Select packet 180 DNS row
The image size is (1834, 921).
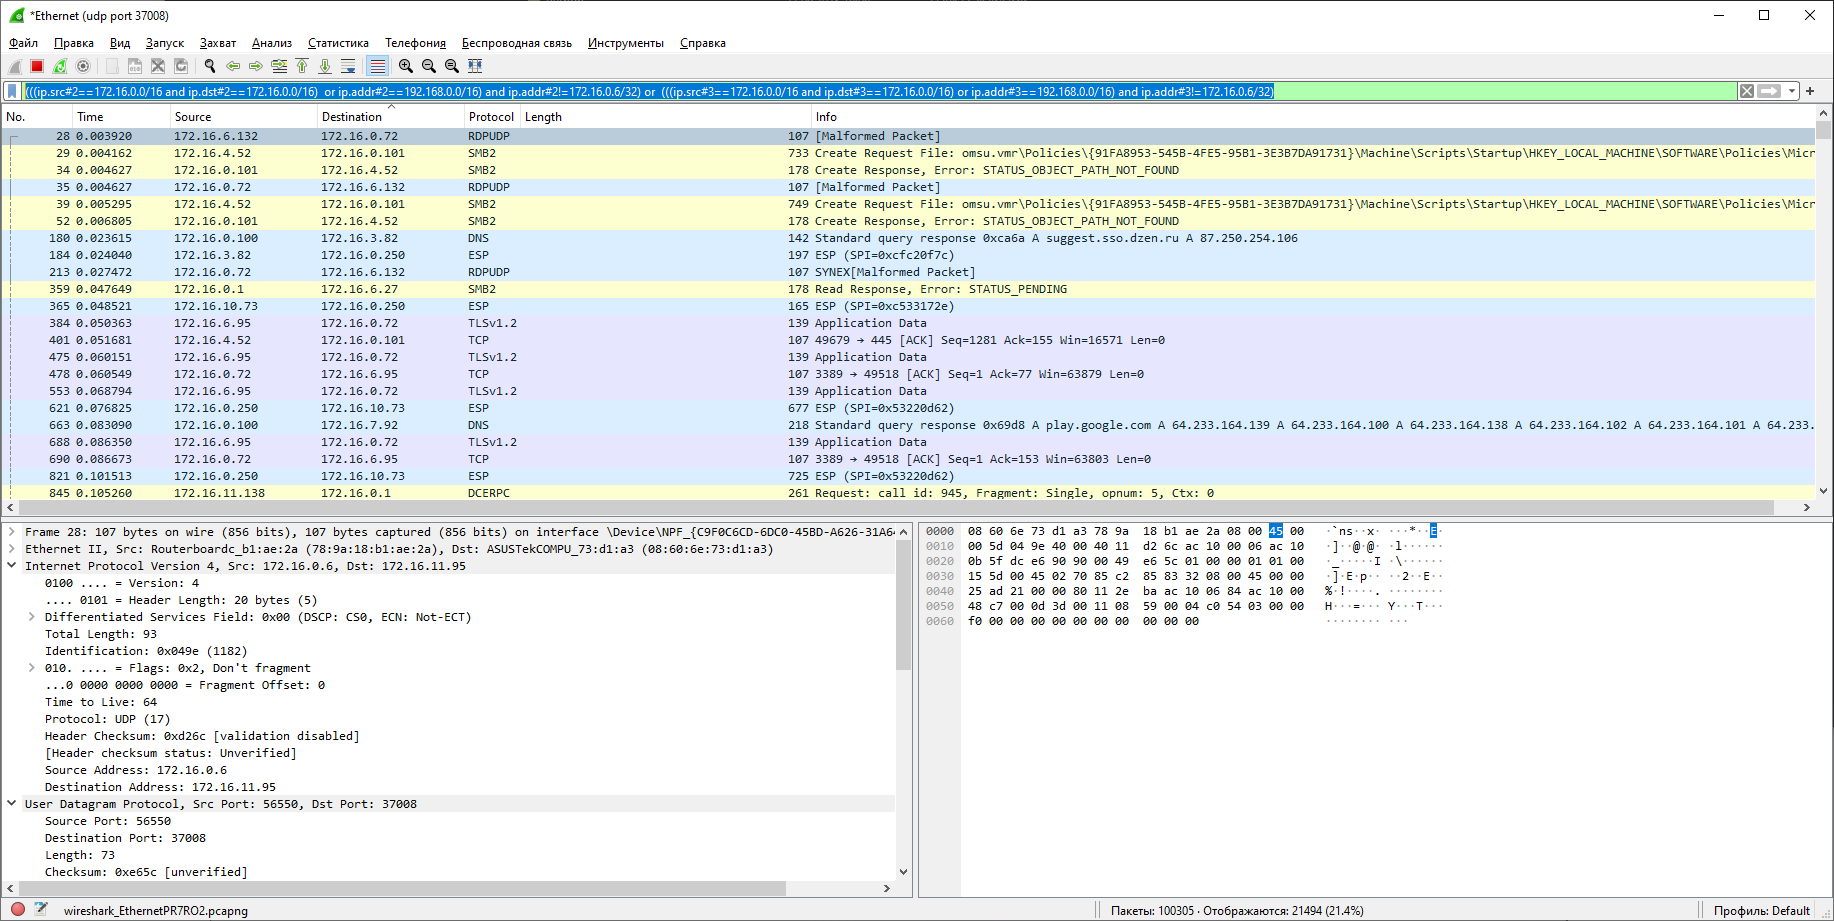908,238
